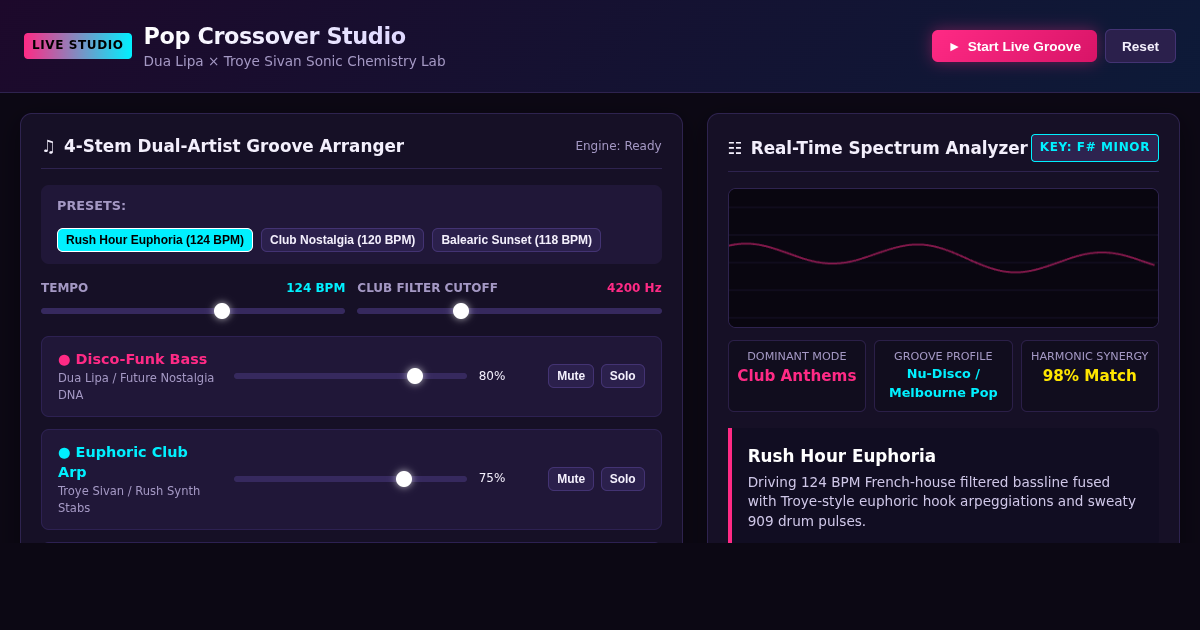Mute the Euphoric Club Arp stem
Viewport: 1200px width, 630px height.
click(571, 479)
